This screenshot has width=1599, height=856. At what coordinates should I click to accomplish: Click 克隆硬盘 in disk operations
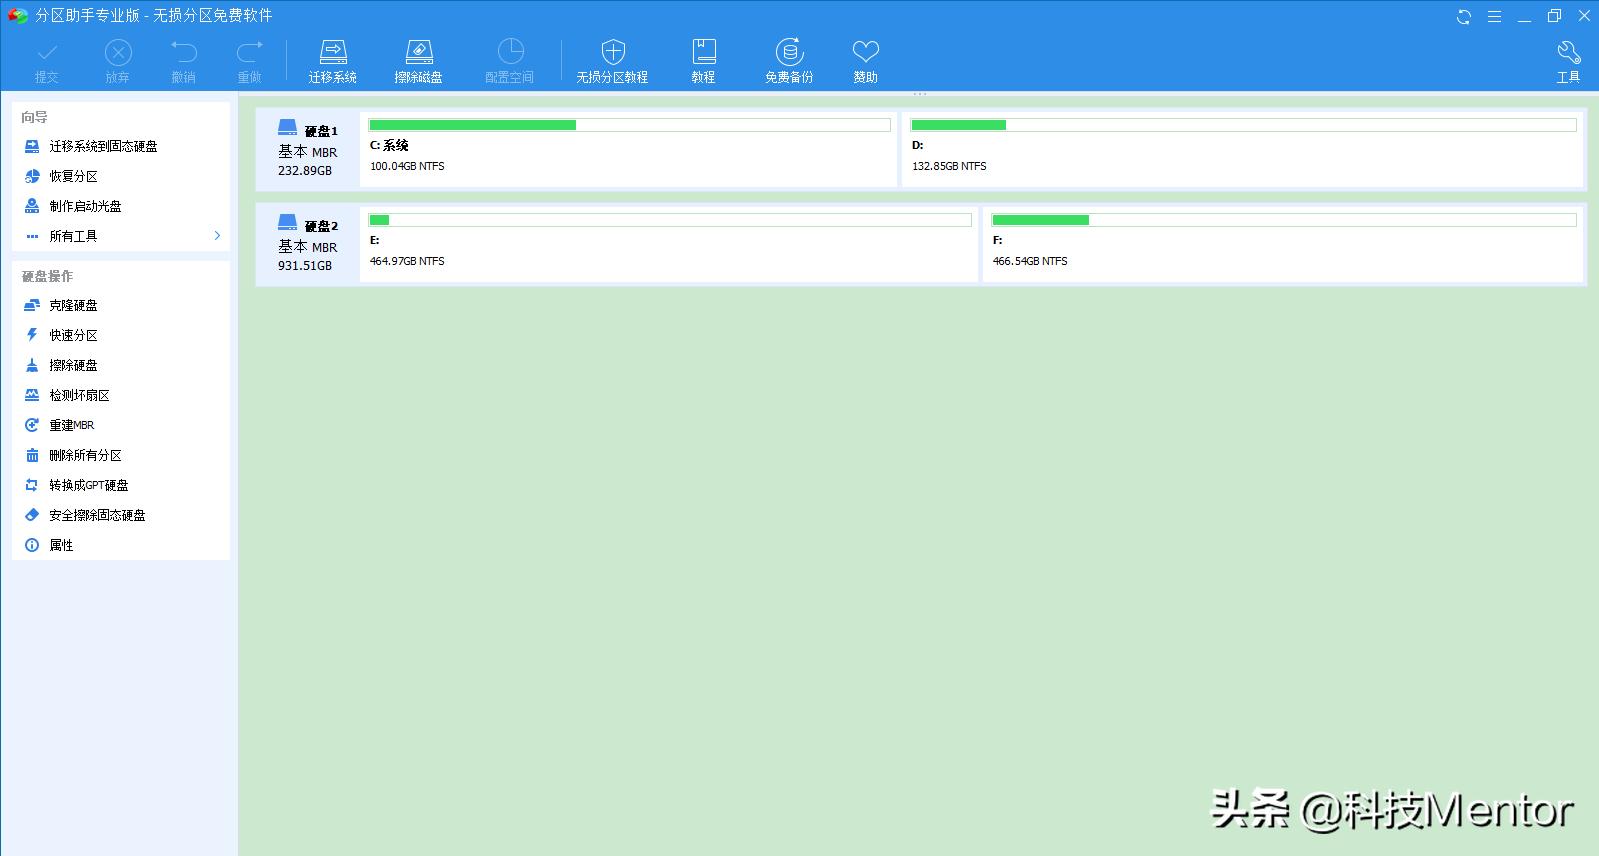click(73, 305)
